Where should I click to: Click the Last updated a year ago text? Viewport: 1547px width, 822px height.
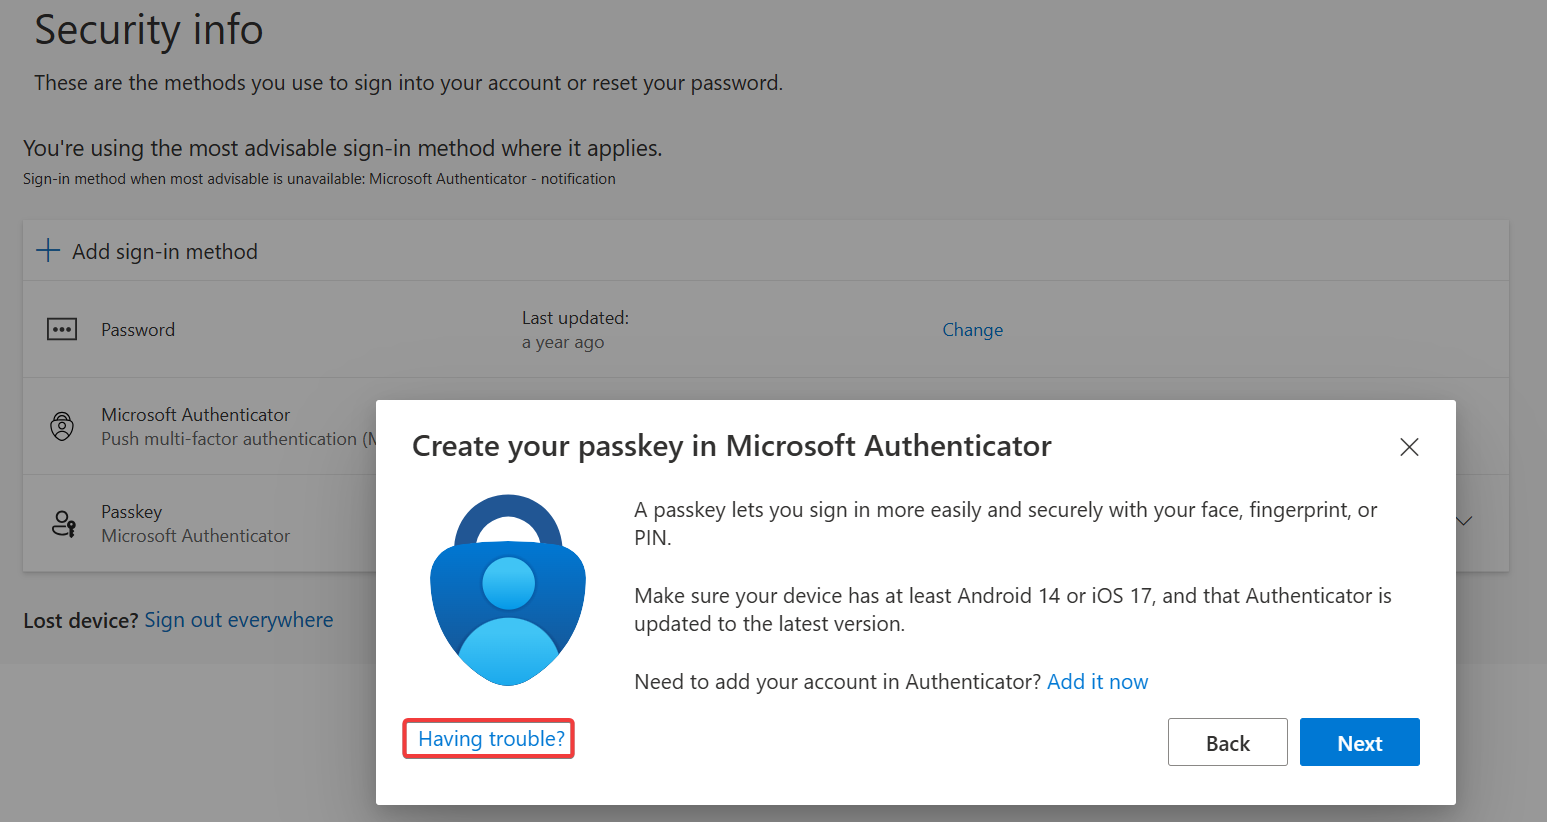(x=575, y=330)
